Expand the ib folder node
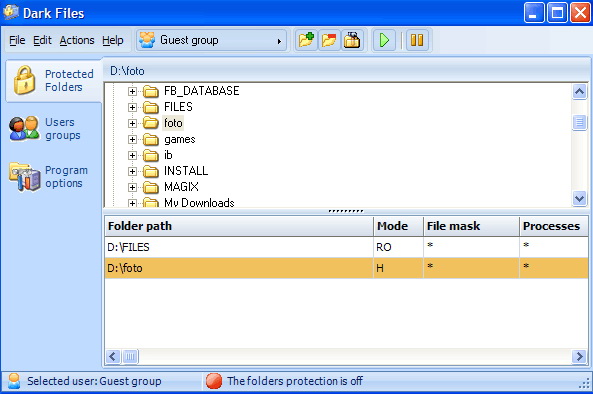593x394 pixels. tap(132, 155)
